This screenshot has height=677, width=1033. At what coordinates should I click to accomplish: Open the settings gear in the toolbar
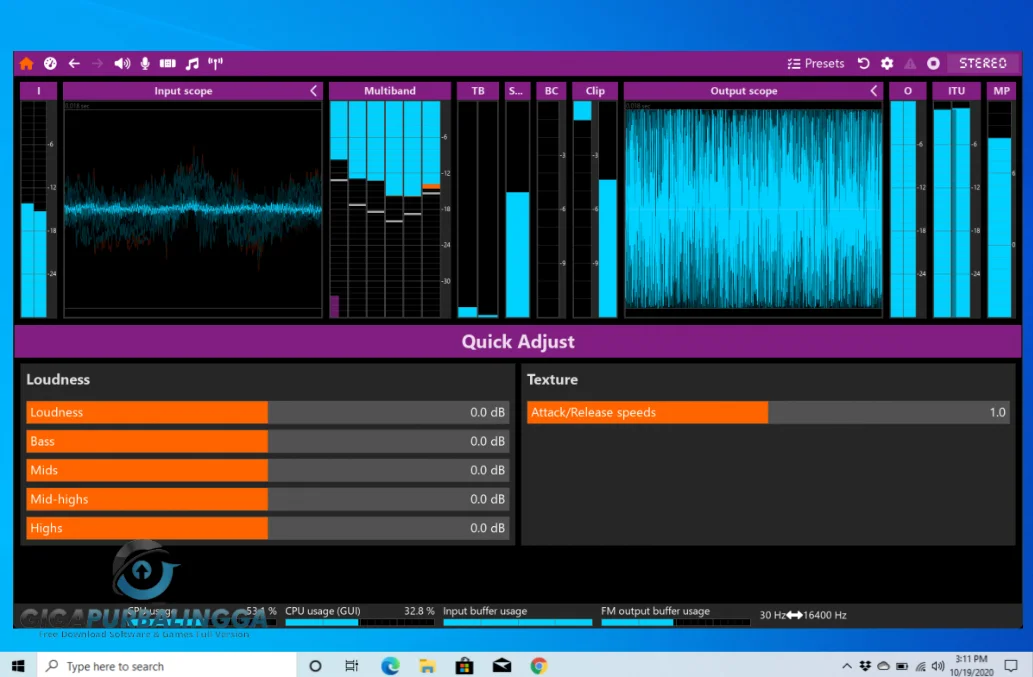pos(887,63)
